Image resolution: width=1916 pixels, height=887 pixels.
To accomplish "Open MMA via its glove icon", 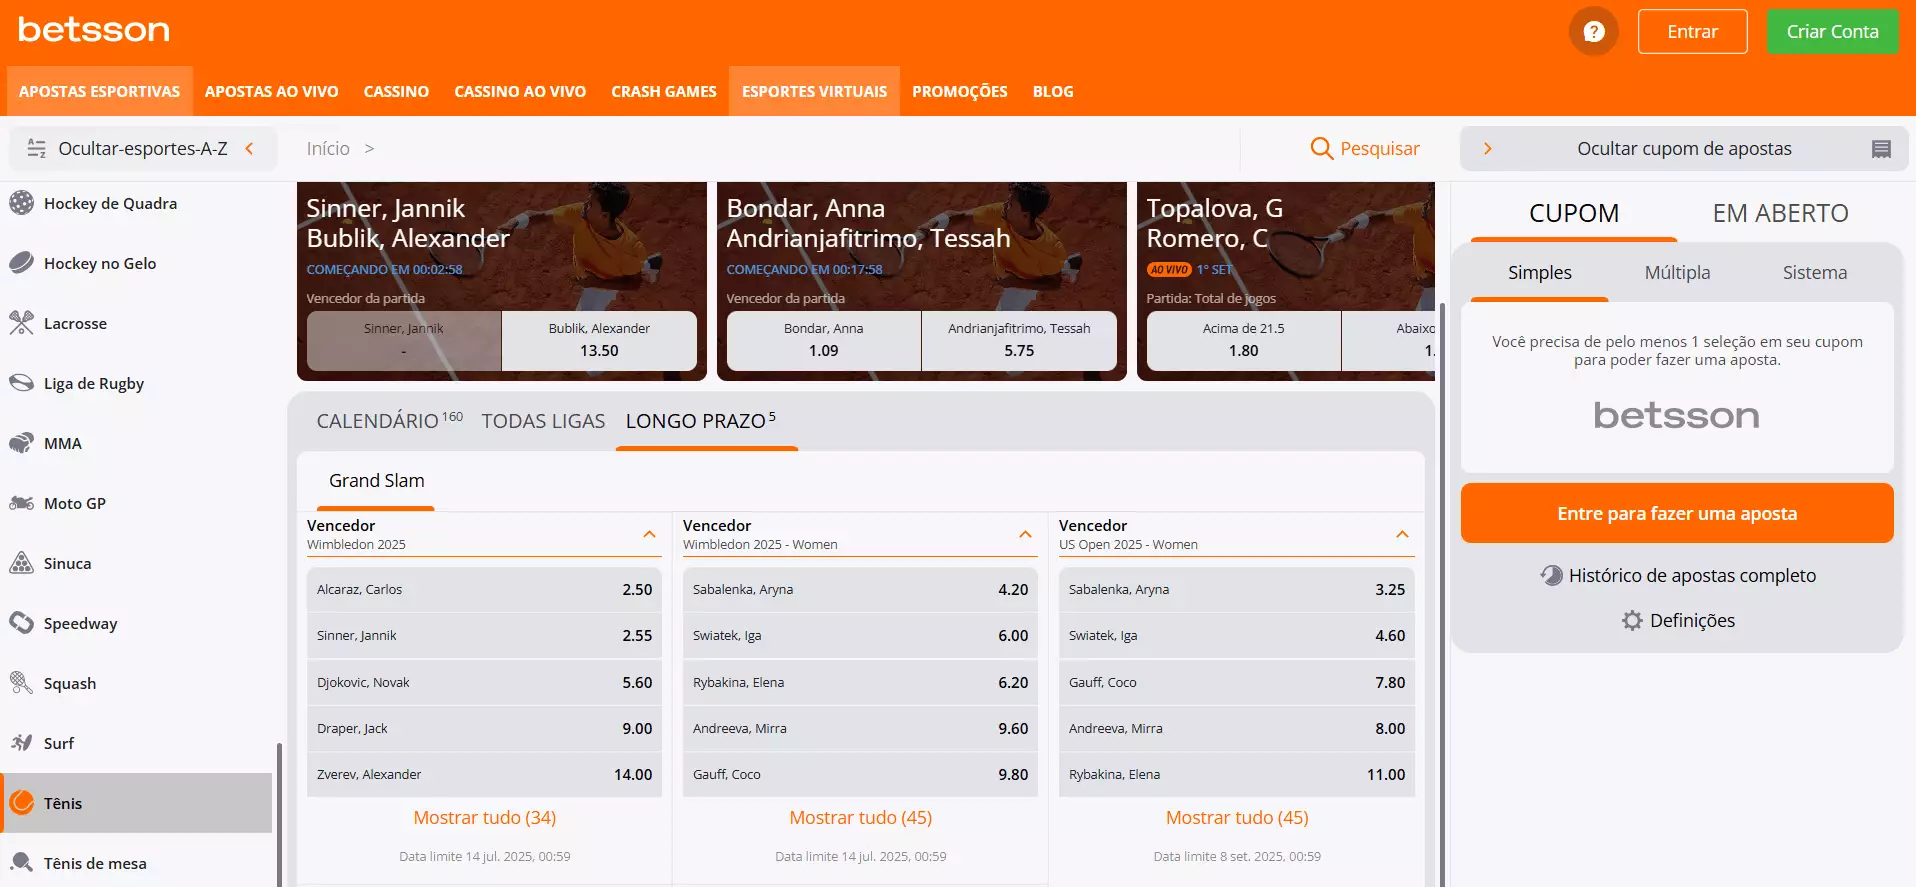I will pos(21,444).
